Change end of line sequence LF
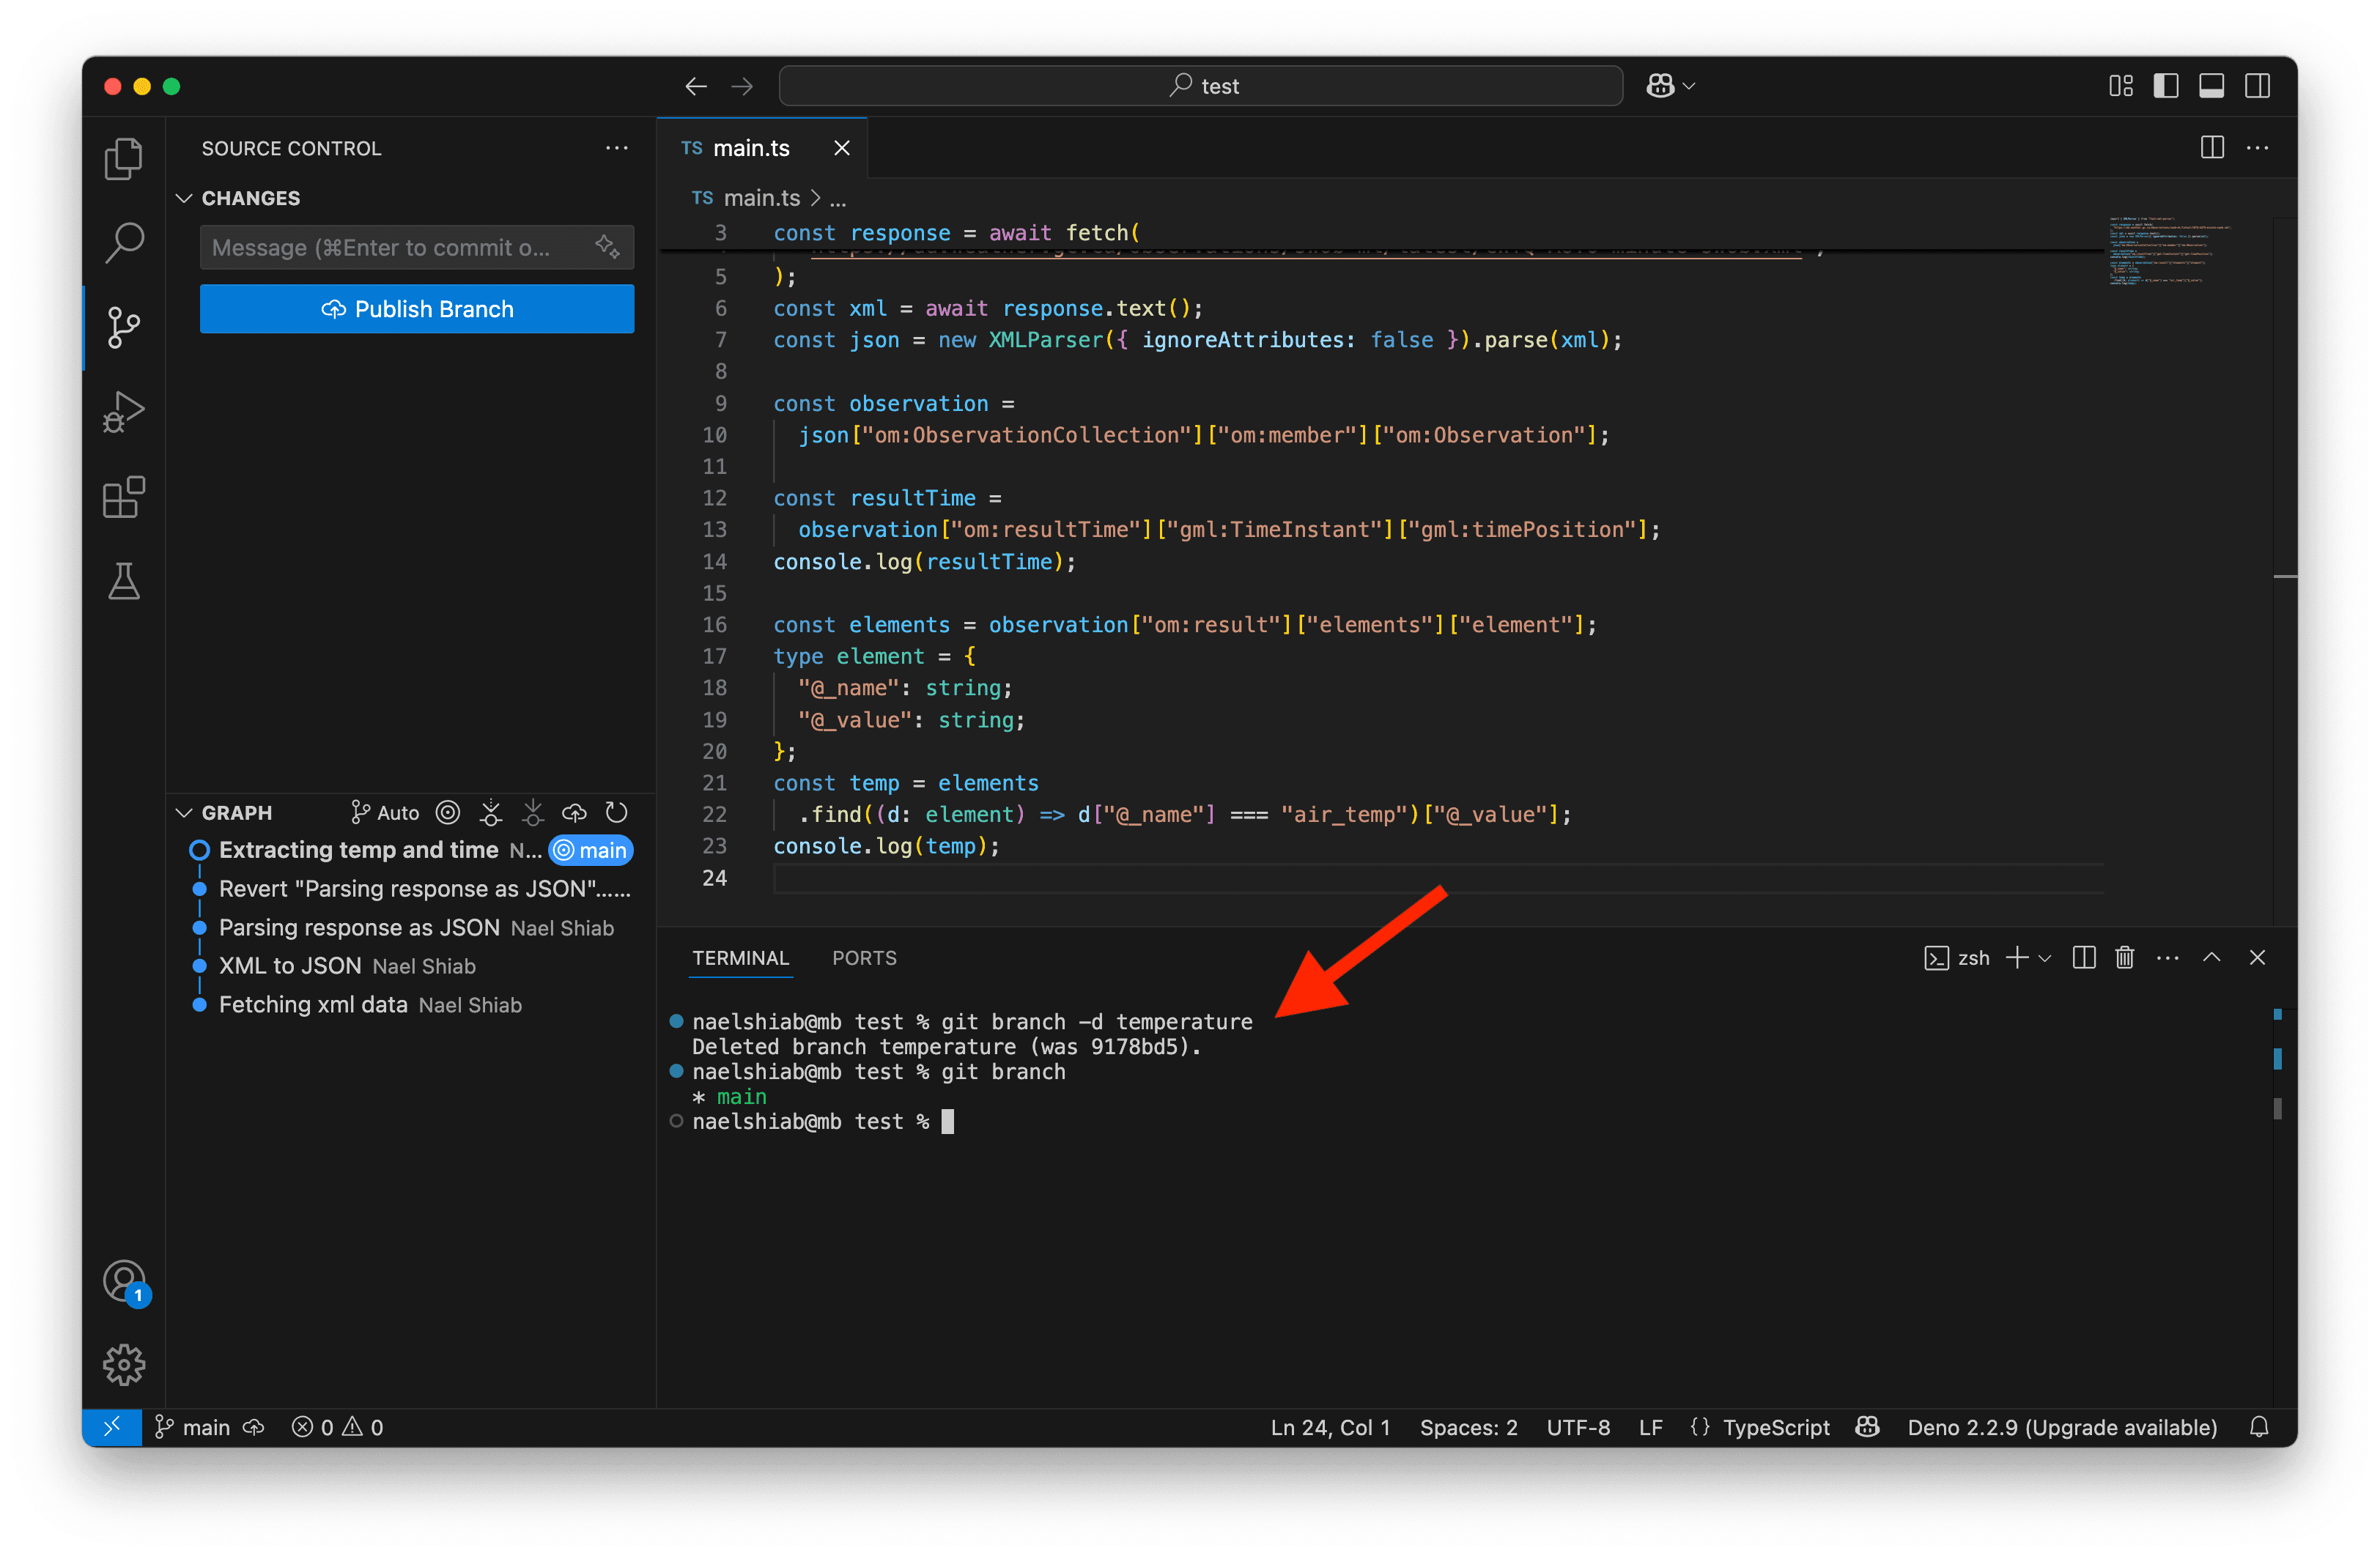Image resolution: width=2380 pixels, height=1556 pixels. 1650,1427
